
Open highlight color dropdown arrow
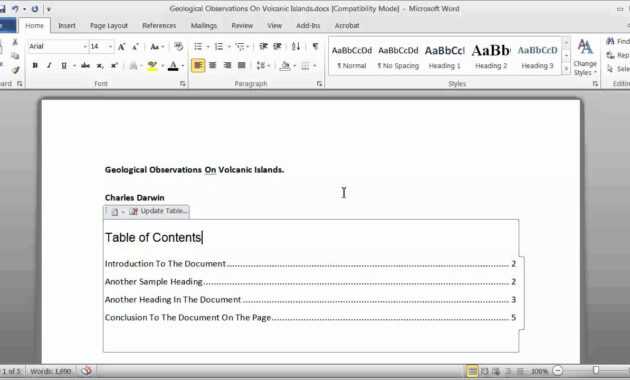pyautogui.click(x=162, y=66)
